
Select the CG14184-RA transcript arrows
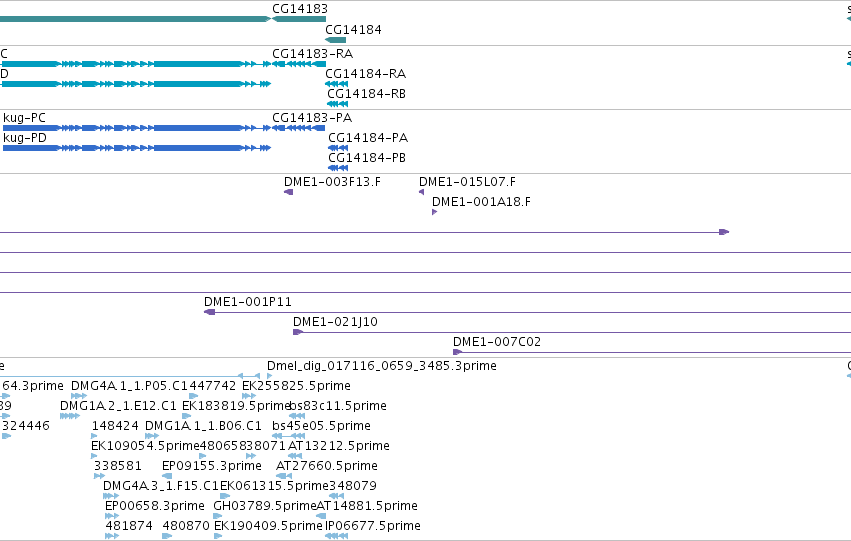(336, 84)
